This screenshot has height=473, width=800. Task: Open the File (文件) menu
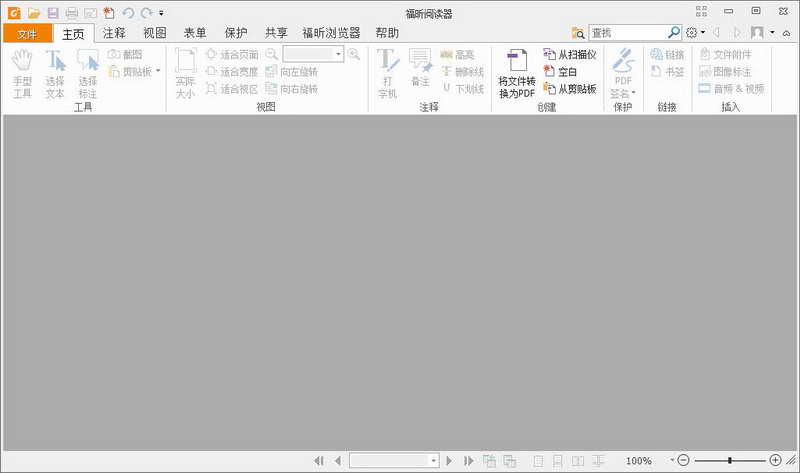tap(26, 33)
